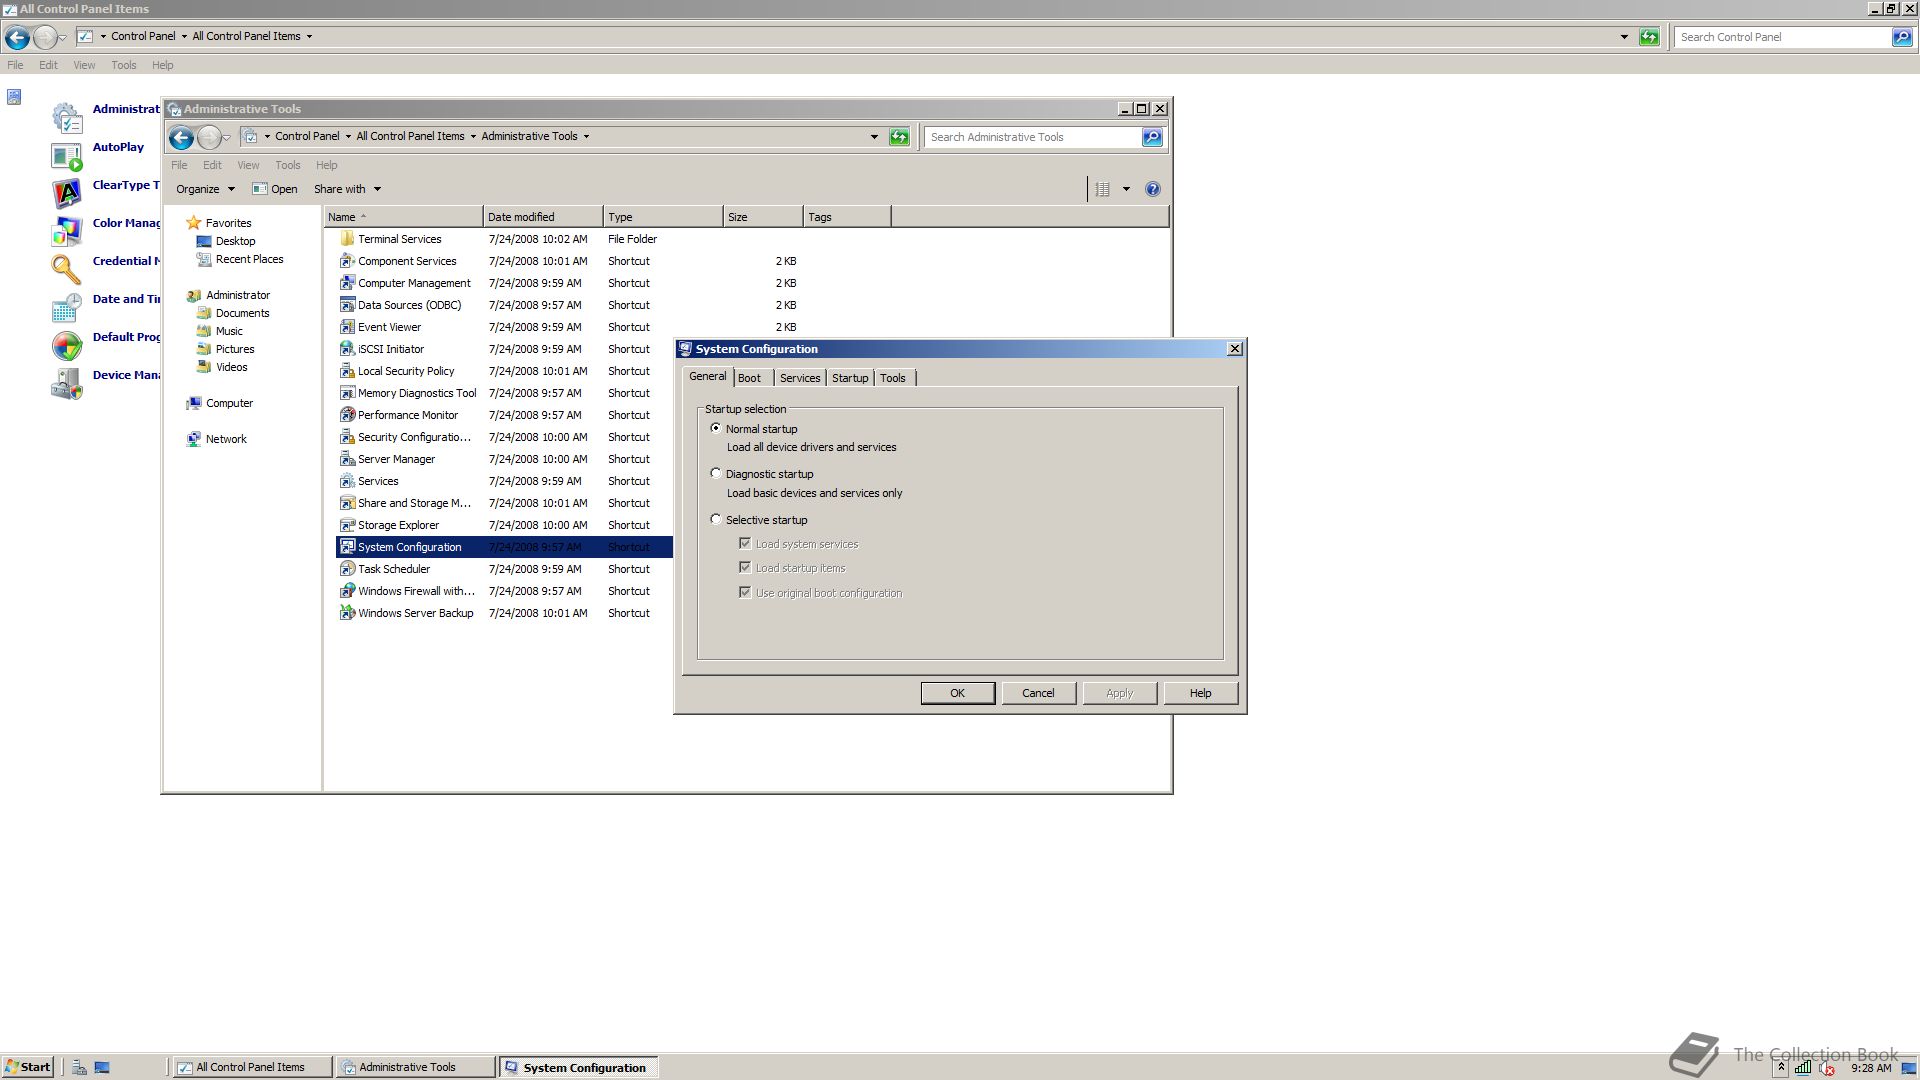Switch to the Startup tab

tap(850, 378)
